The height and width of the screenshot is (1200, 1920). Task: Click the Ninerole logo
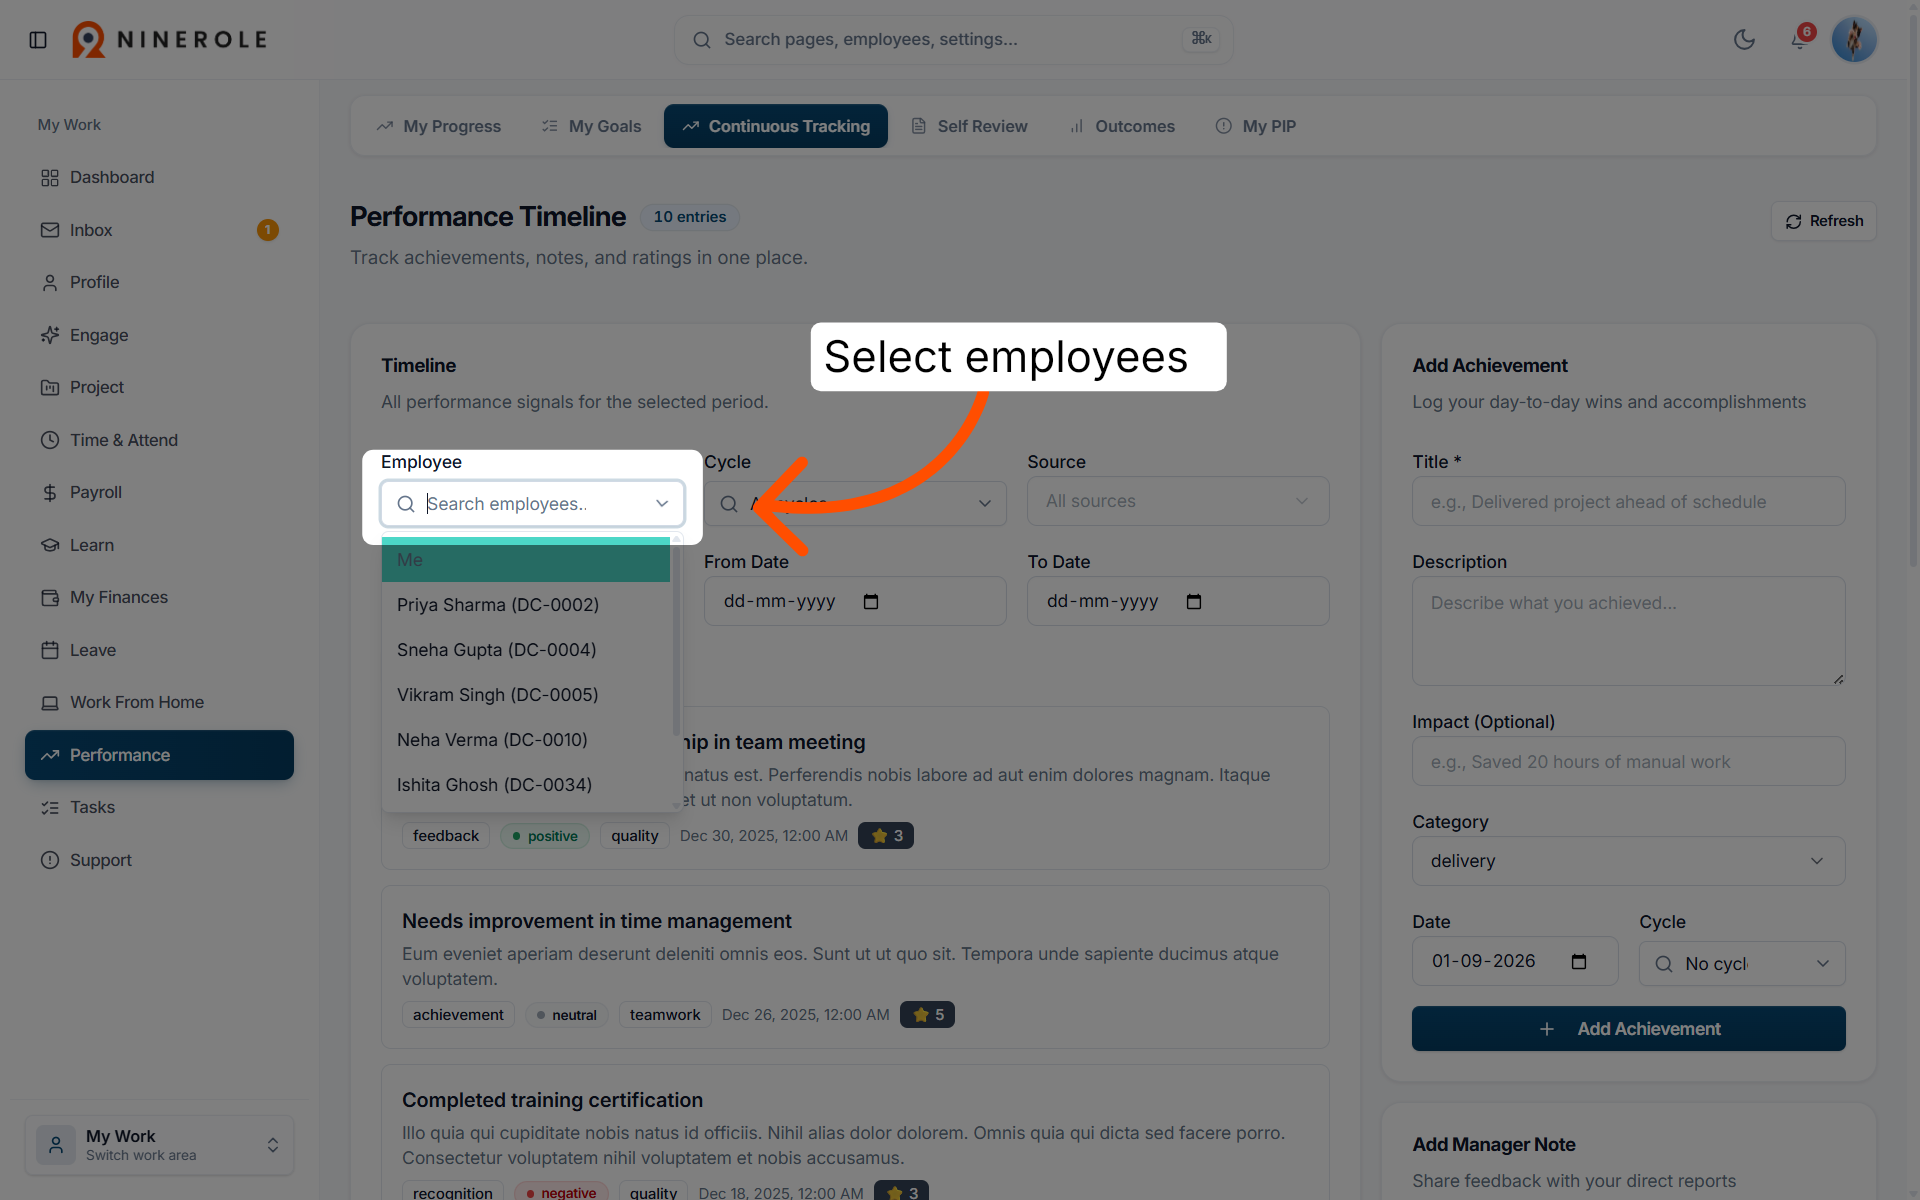tap(169, 40)
